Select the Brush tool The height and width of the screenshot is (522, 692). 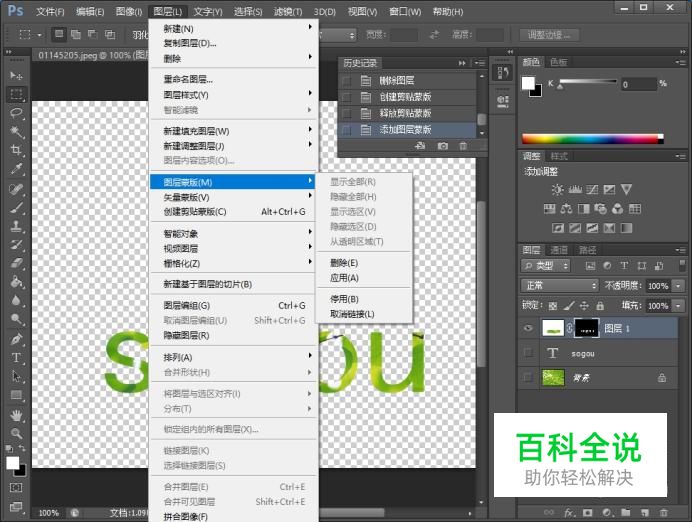coord(16,207)
